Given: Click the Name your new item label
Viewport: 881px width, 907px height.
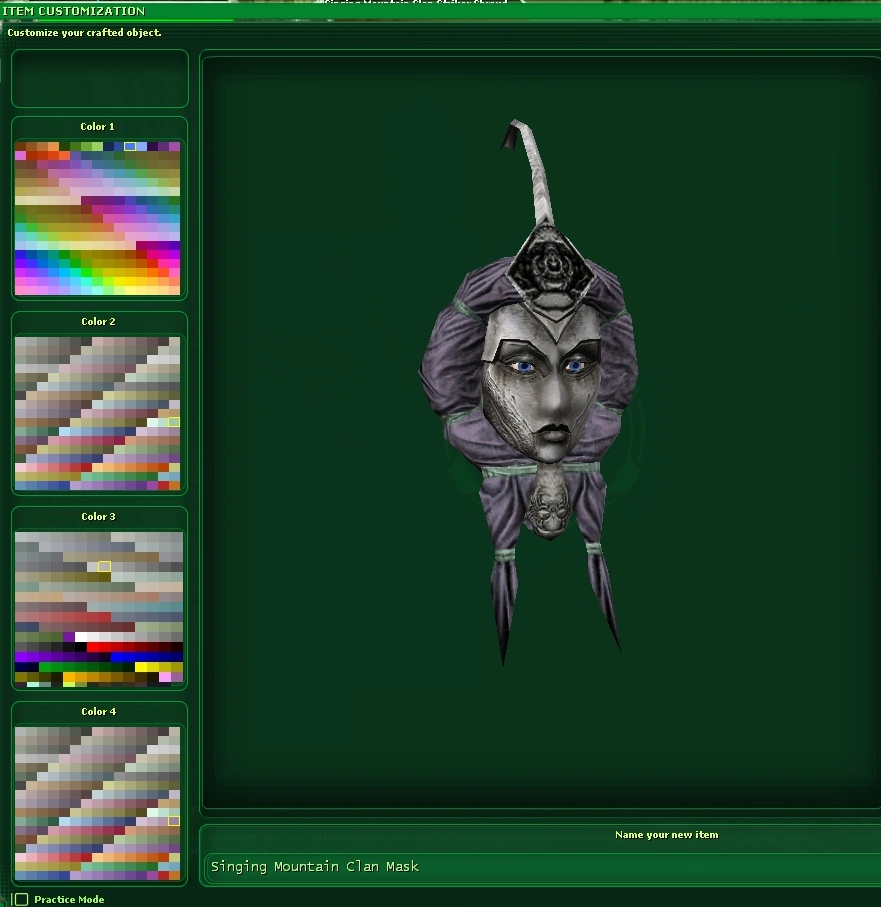Looking at the screenshot, I should (666, 835).
